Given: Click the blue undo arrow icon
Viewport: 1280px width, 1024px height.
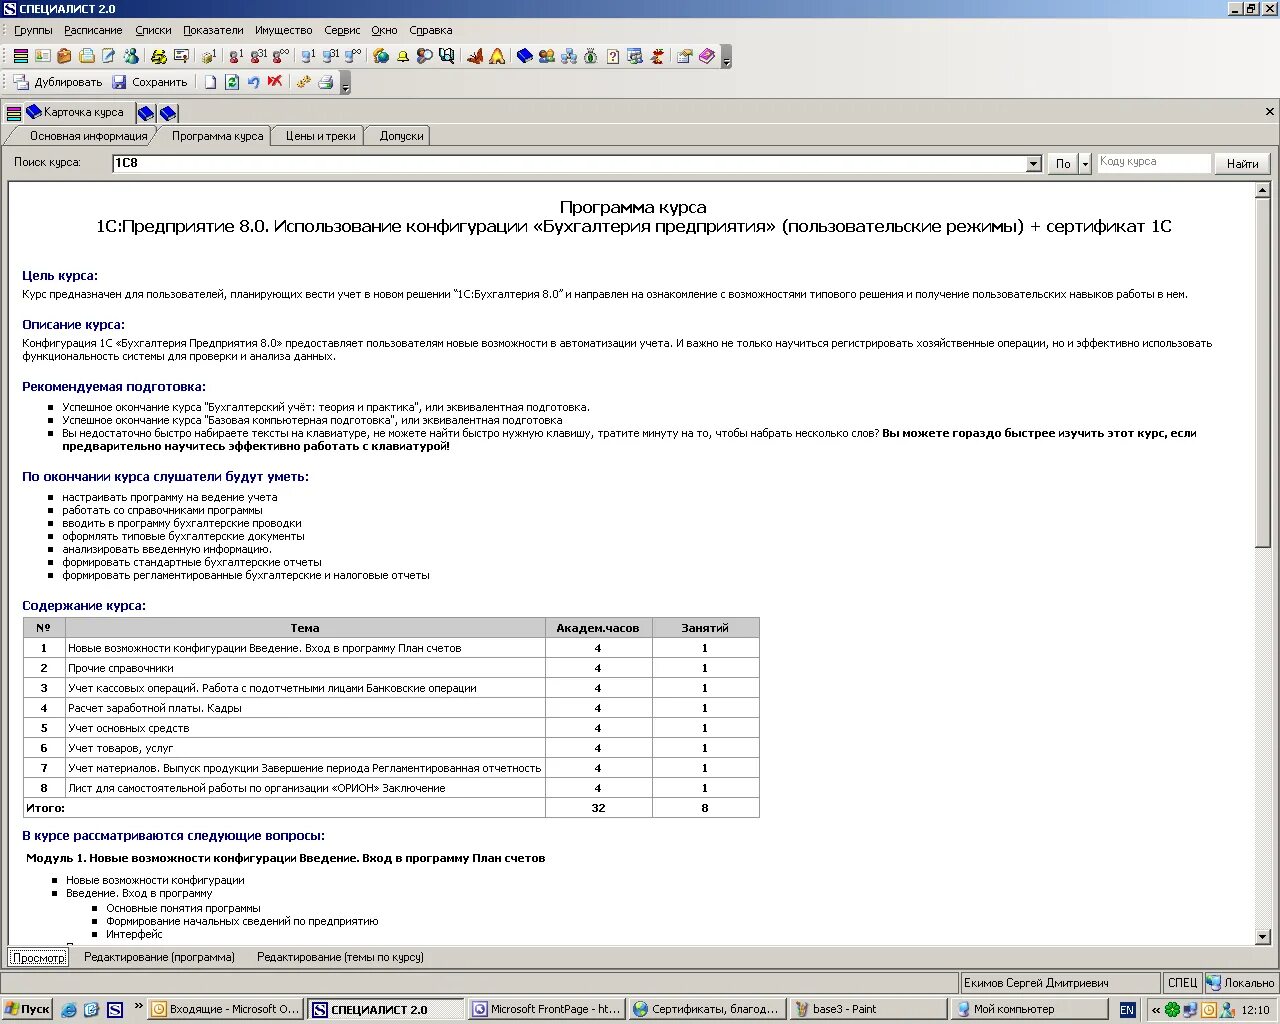Looking at the screenshot, I should click(253, 82).
